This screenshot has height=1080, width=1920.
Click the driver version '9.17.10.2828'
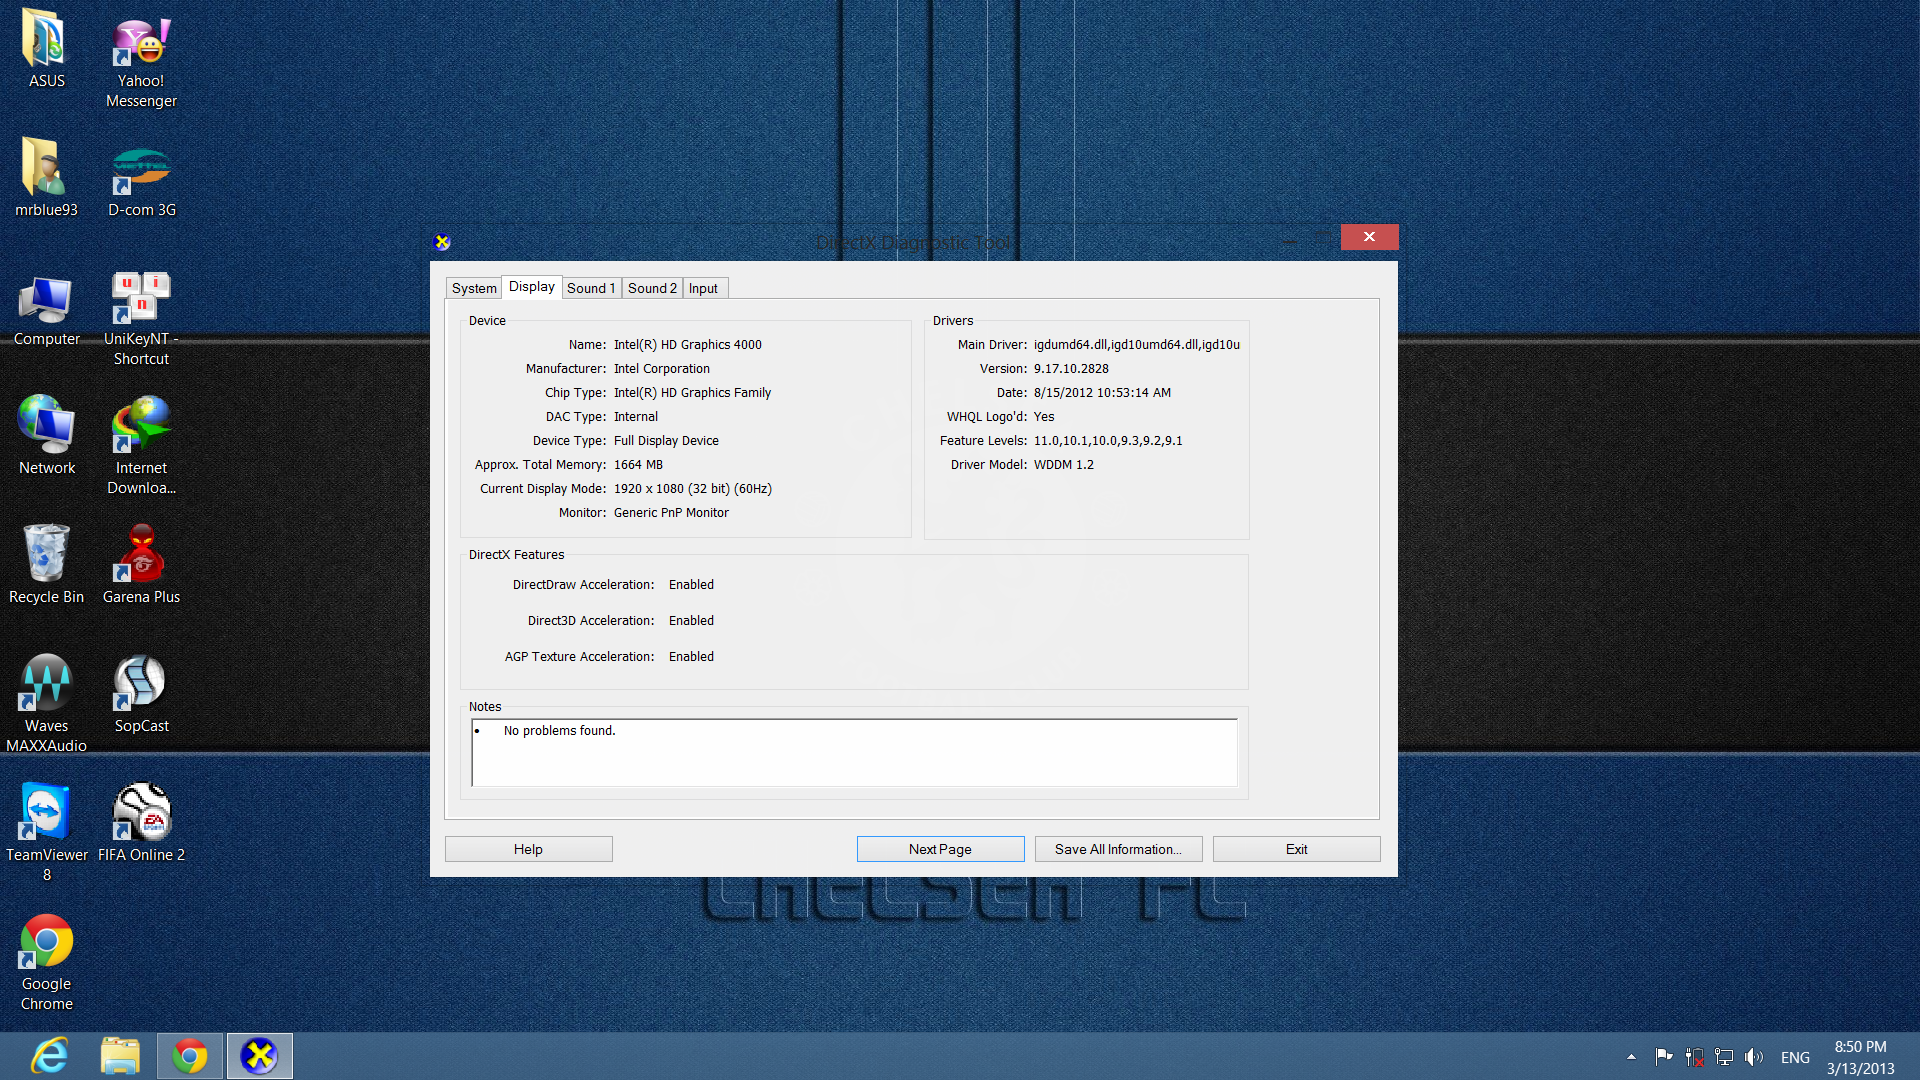(1071, 369)
